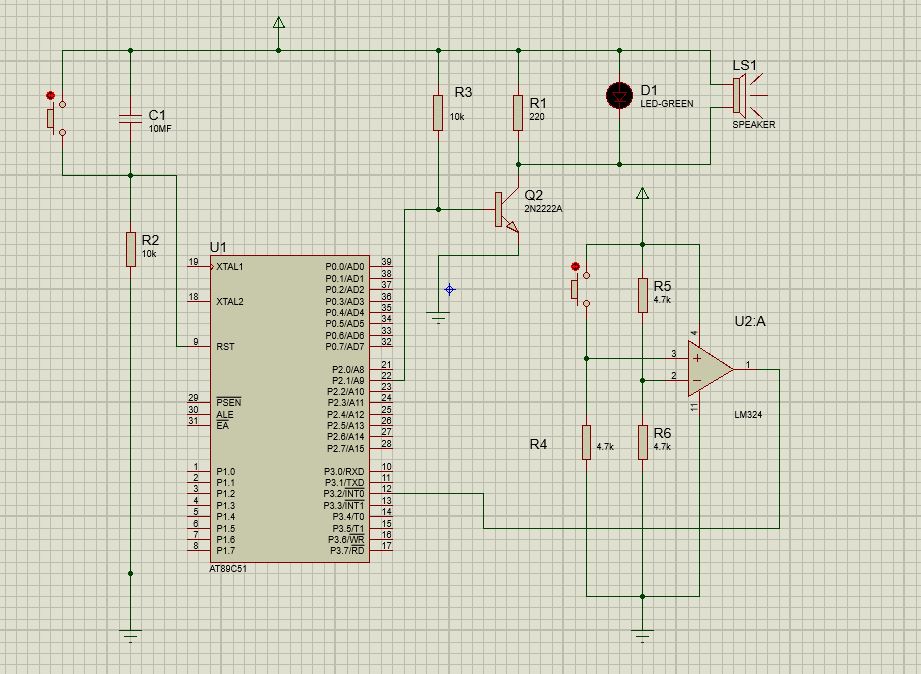Select capacitor C1 symbol
Screen dimensions: 921x674
click(130, 119)
